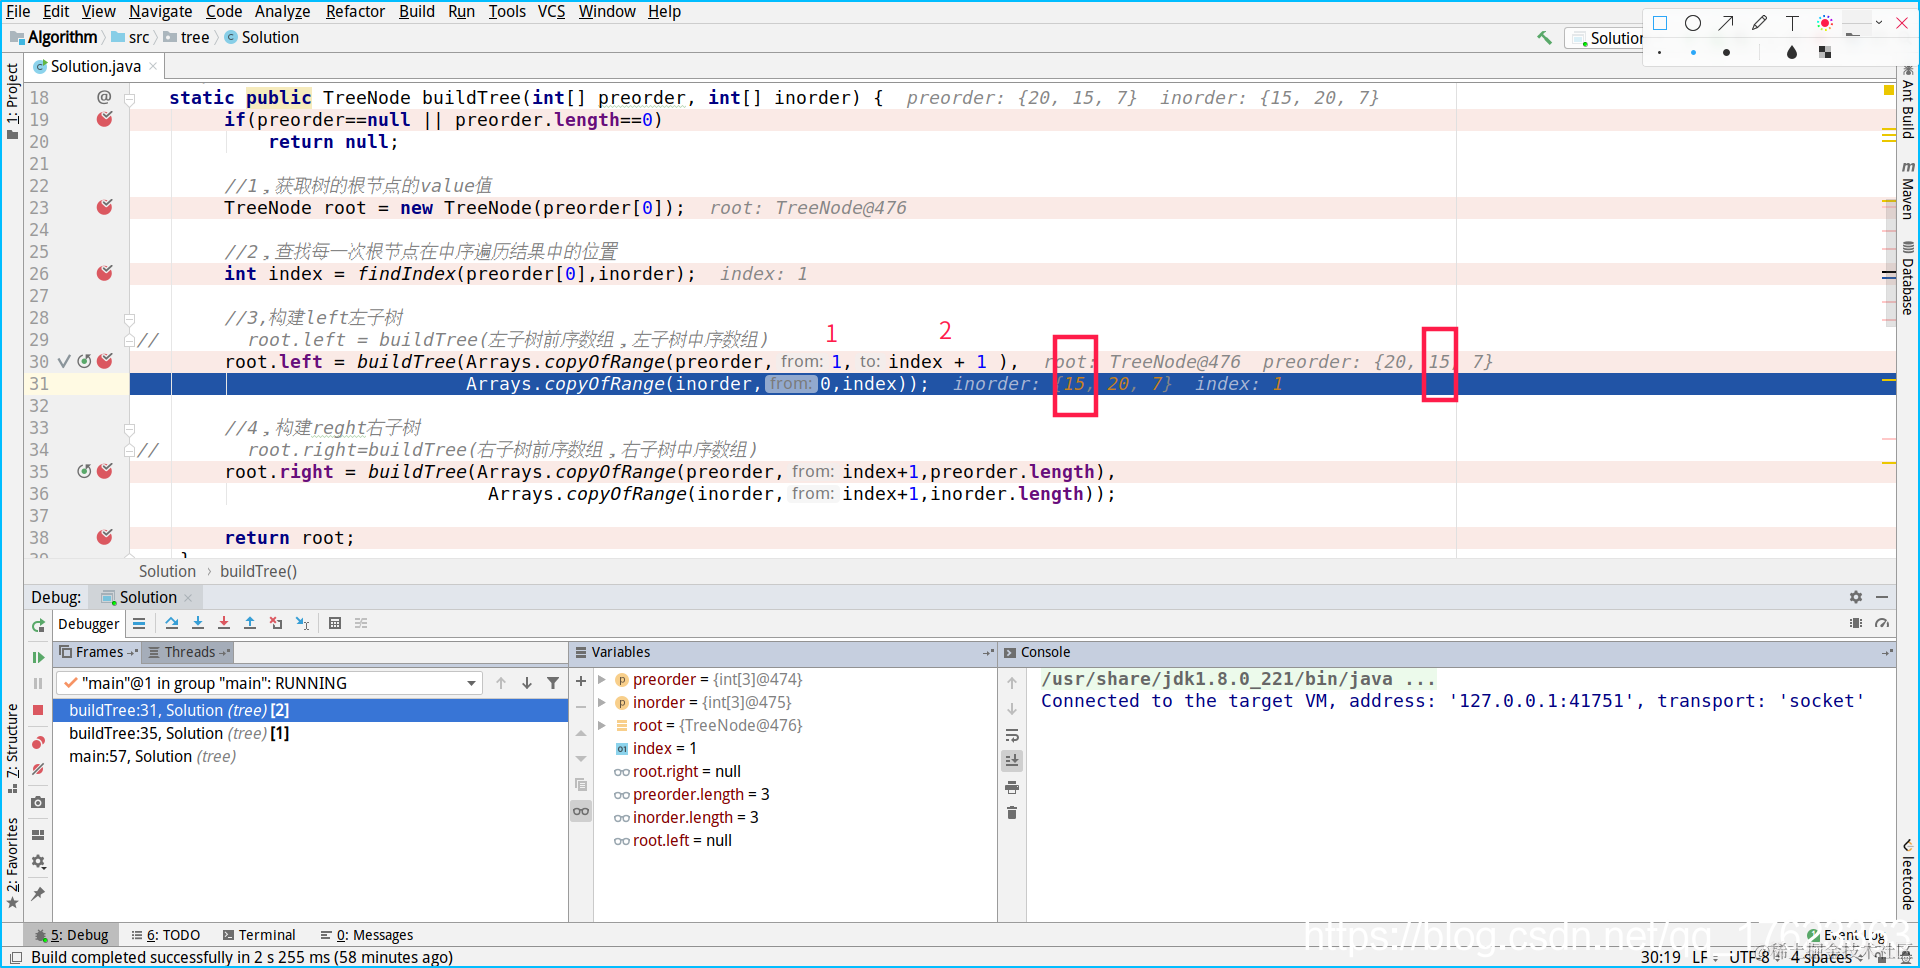Hide the Debug tool window with the minus icon
This screenshot has width=1920, height=968.
click(x=1882, y=597)
